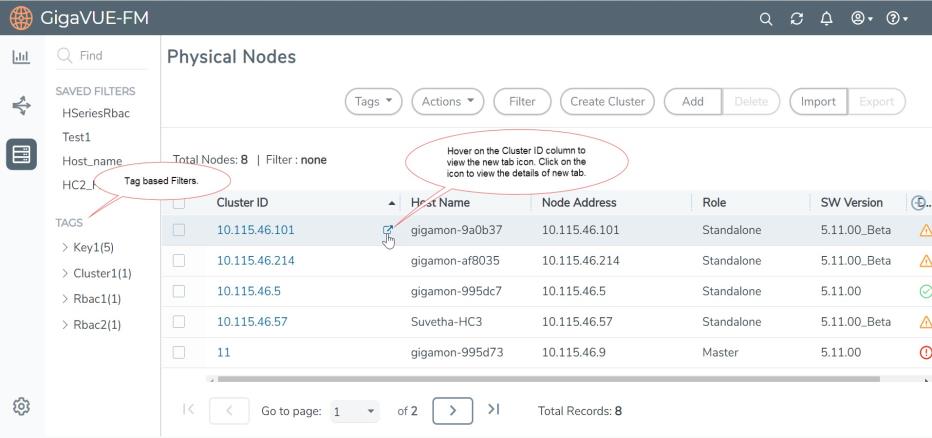Screen dimensions: 932x438
Task: Select checkbox for 10.115.46.57 row
Action: coord(179,322)
